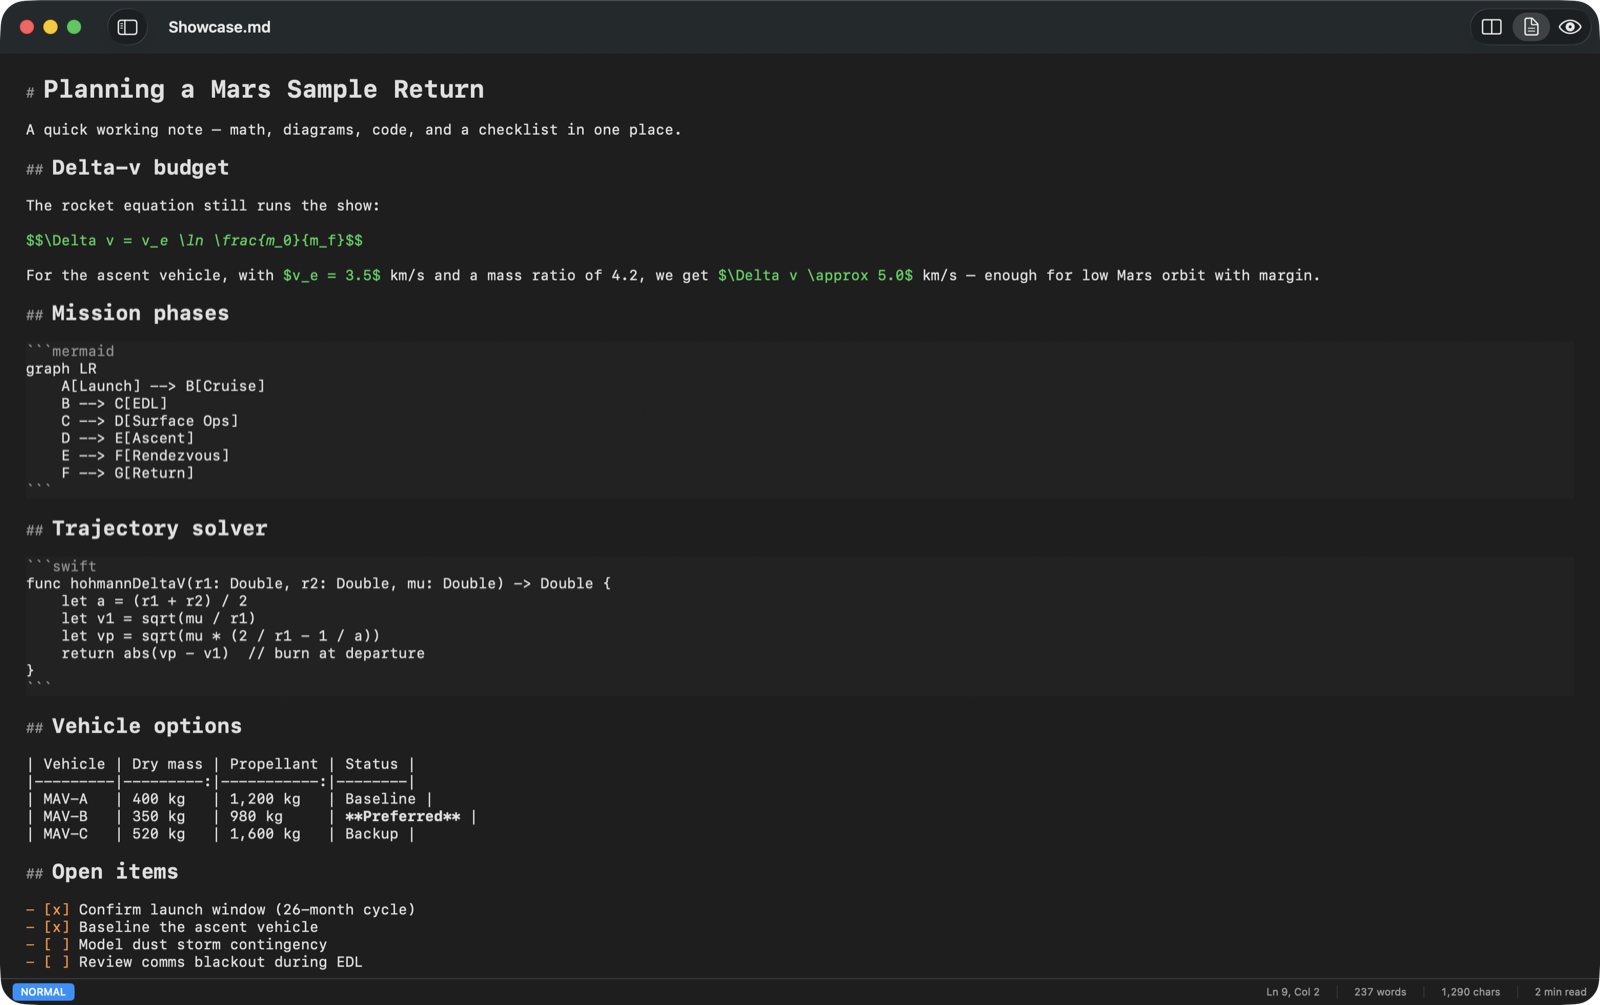Click the 'func hohmannDeltaV' signature line

tap(318, 584)
